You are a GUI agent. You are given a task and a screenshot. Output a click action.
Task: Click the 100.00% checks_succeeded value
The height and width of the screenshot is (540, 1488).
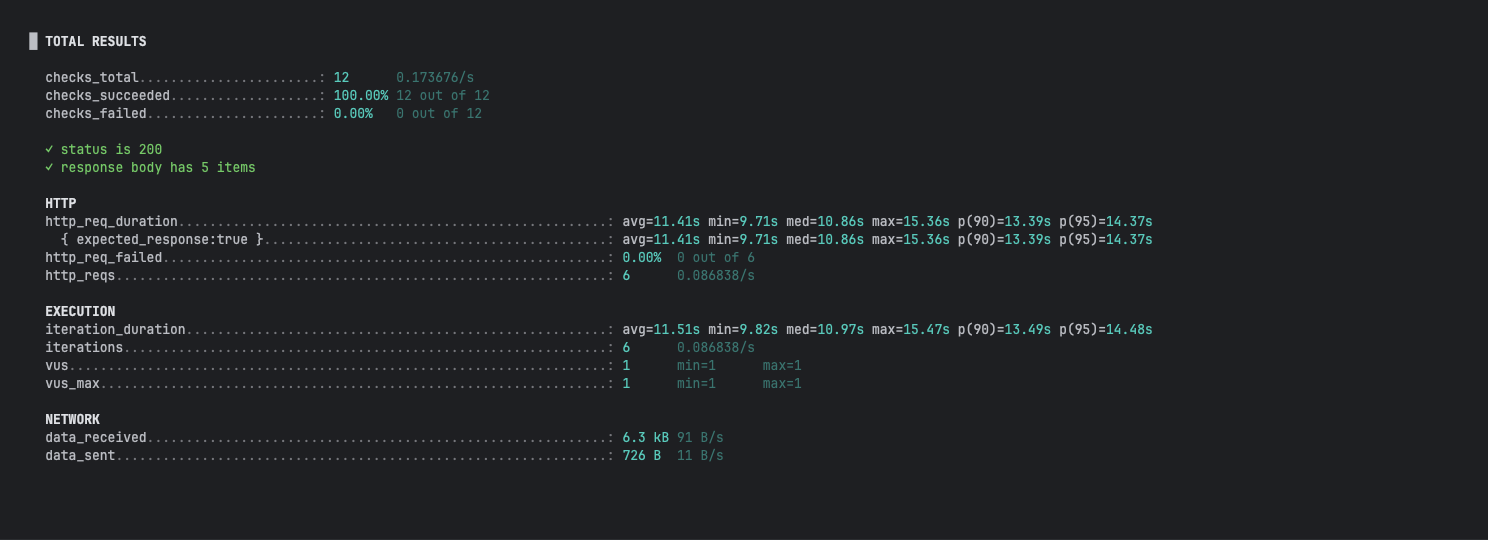coord(360,95)
